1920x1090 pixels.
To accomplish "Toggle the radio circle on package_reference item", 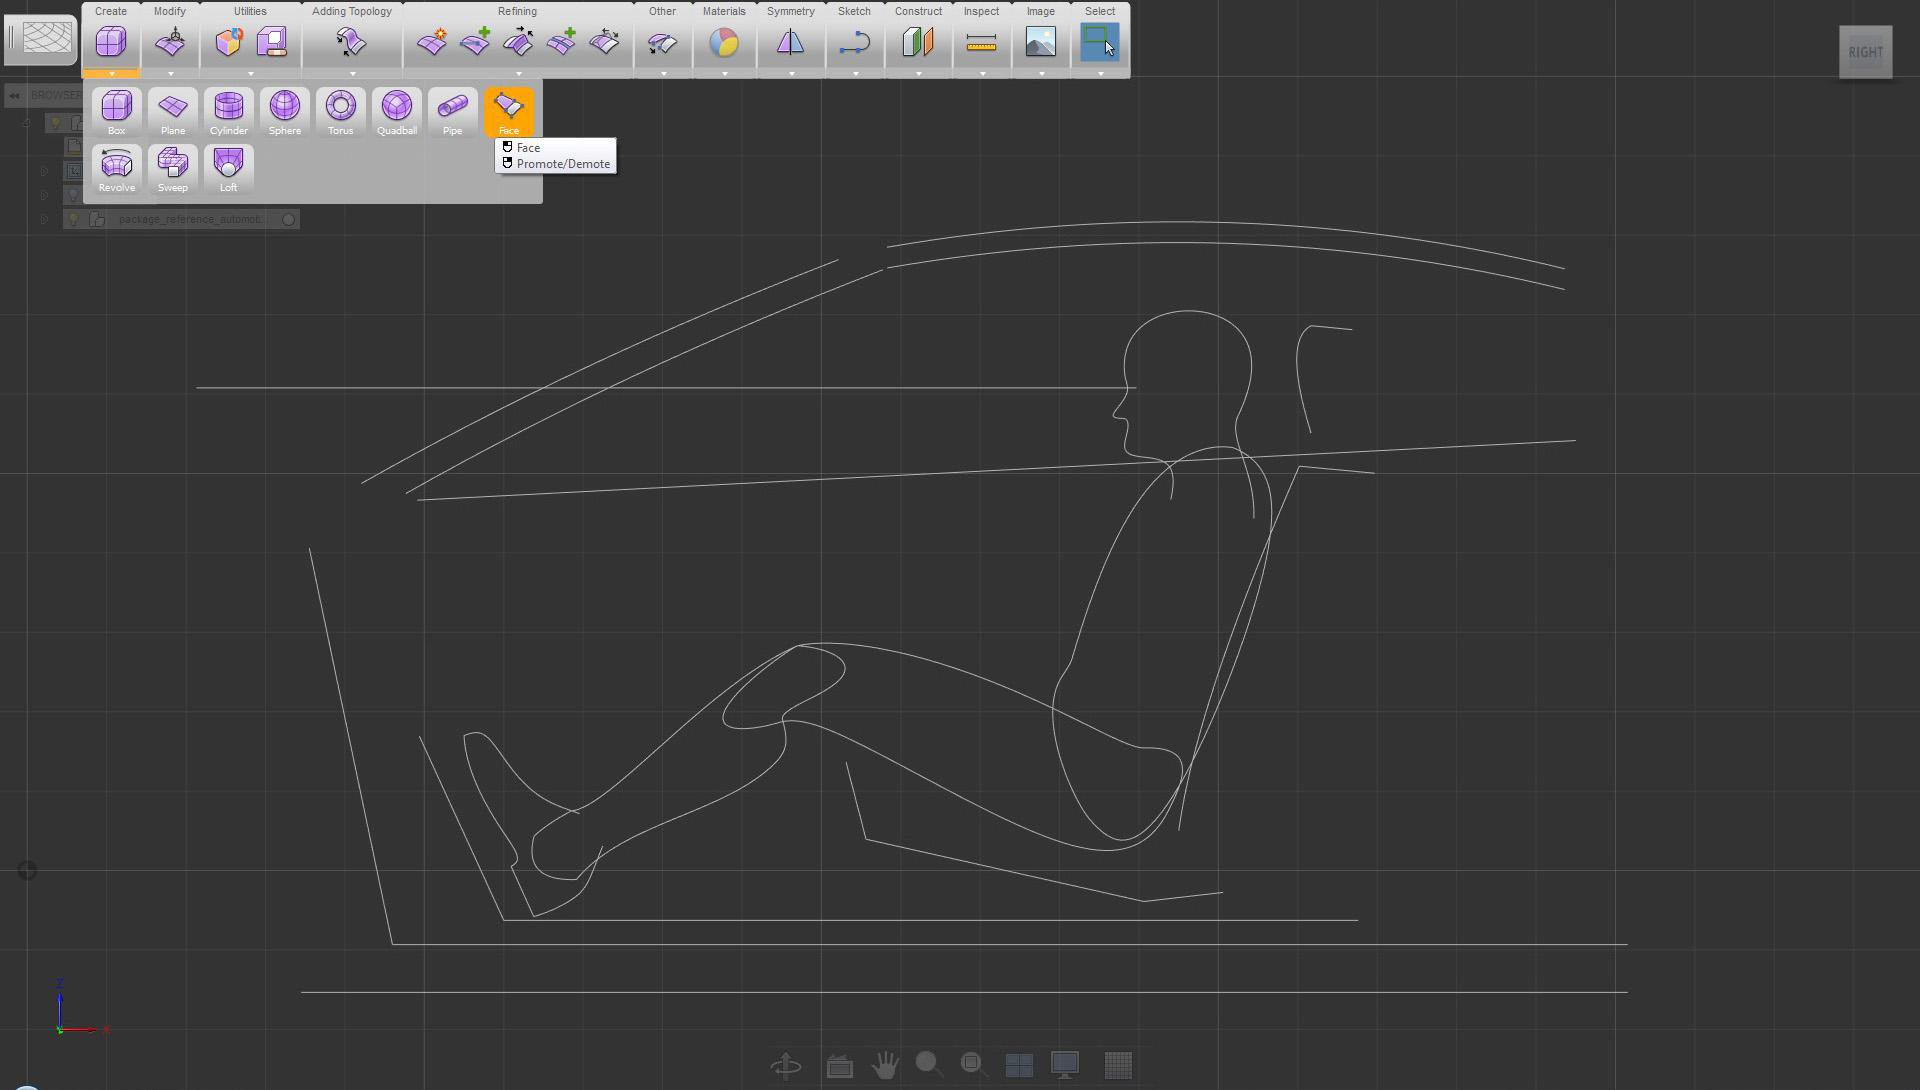I will (x=288, y=219).
